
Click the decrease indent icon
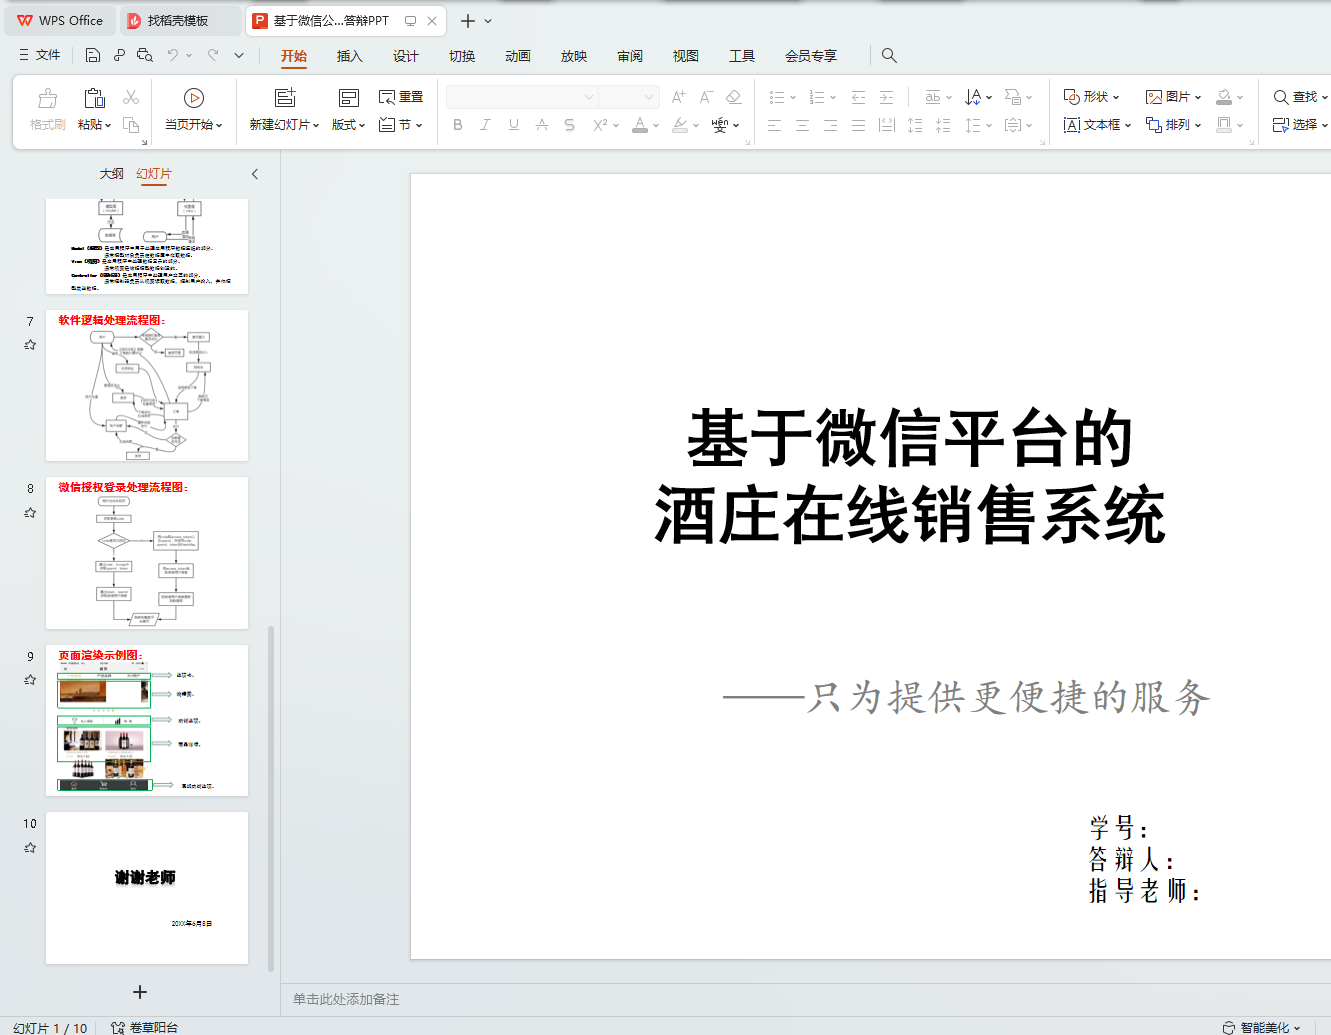click(858, 97)
